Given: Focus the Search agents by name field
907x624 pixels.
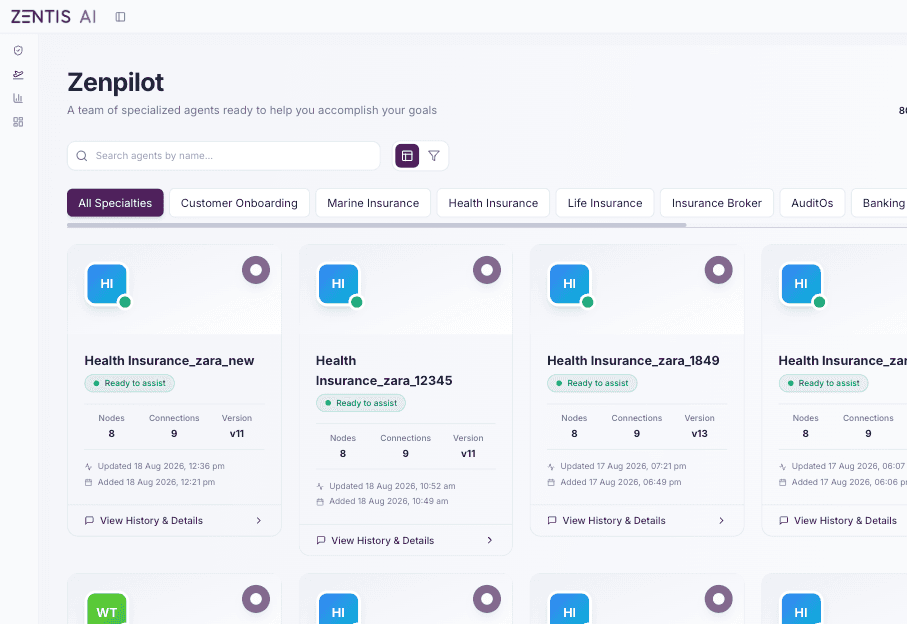Looking at the screenshot, I should click(224, 156).
